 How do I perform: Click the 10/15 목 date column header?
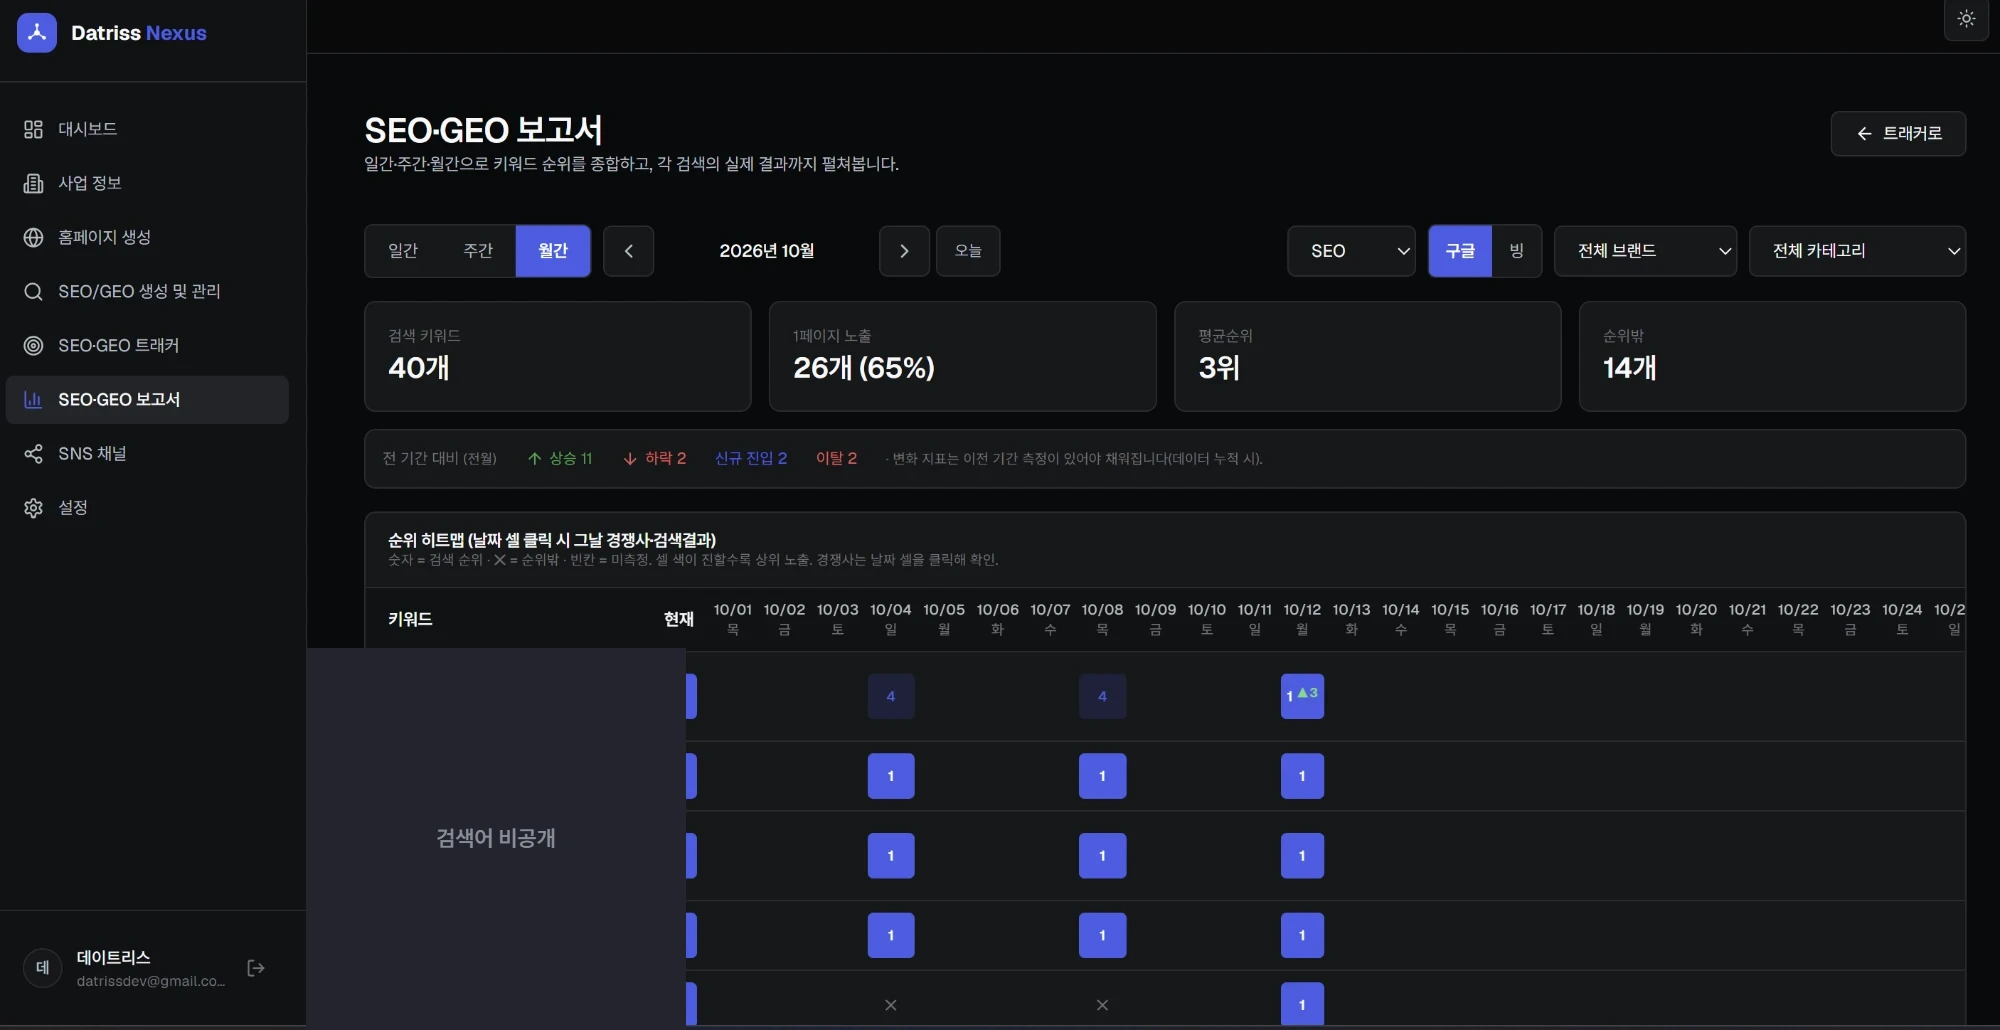[x=1450, y=619]
